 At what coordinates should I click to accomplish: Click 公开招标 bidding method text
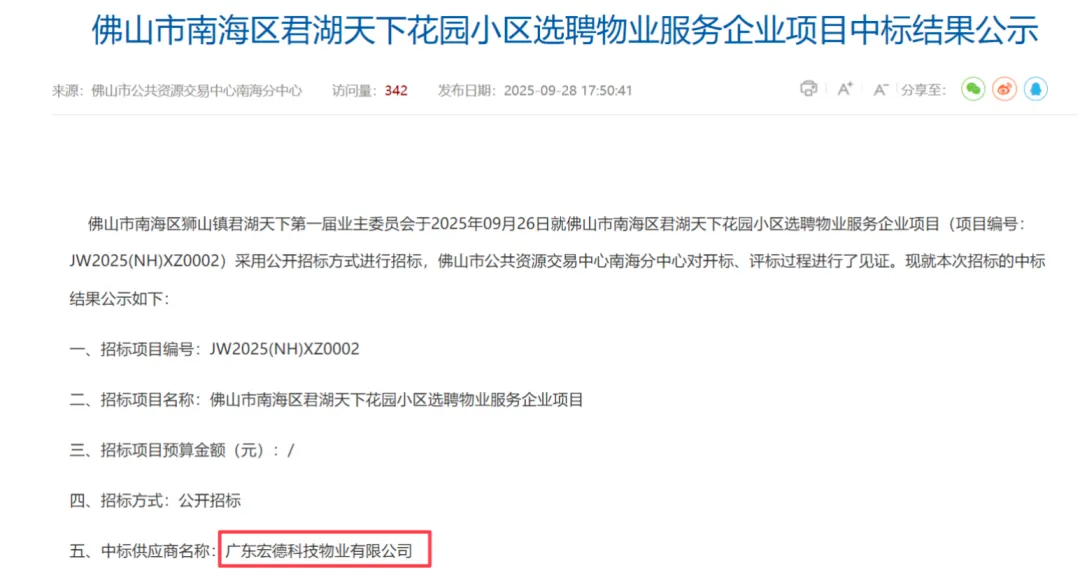click(x=210, y=501)
